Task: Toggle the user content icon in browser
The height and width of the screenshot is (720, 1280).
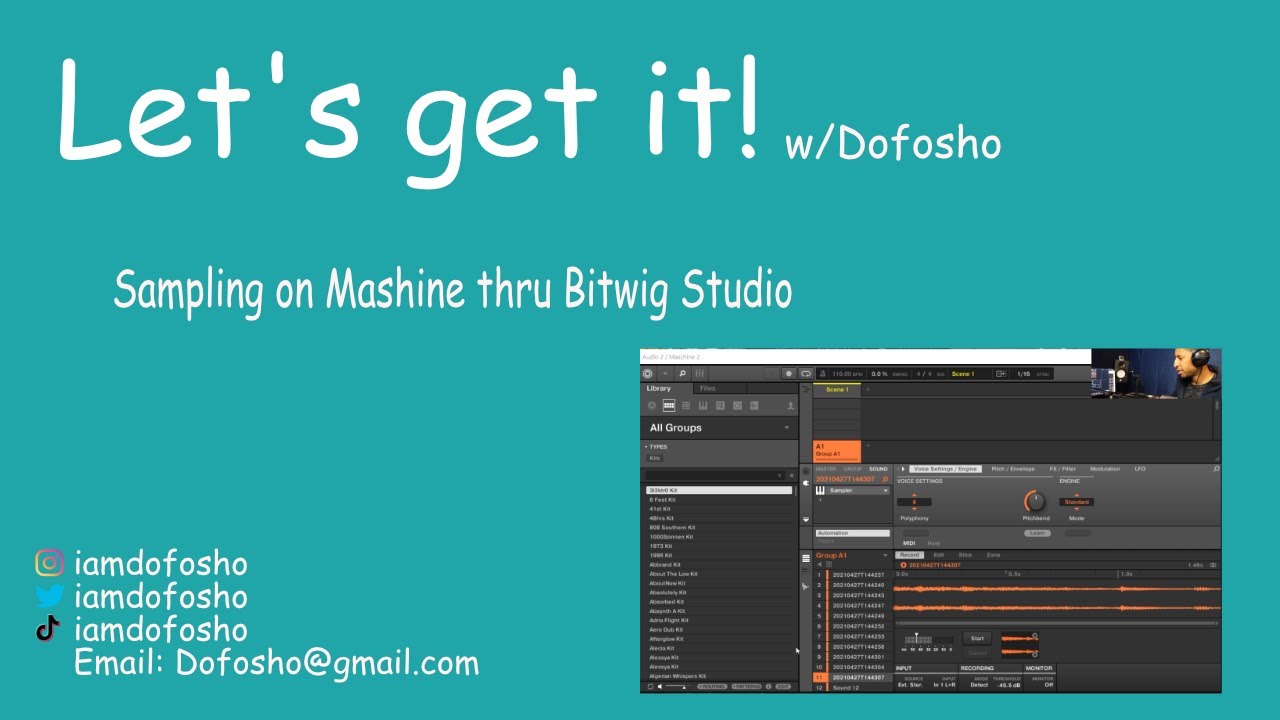Action: (790, 406)
